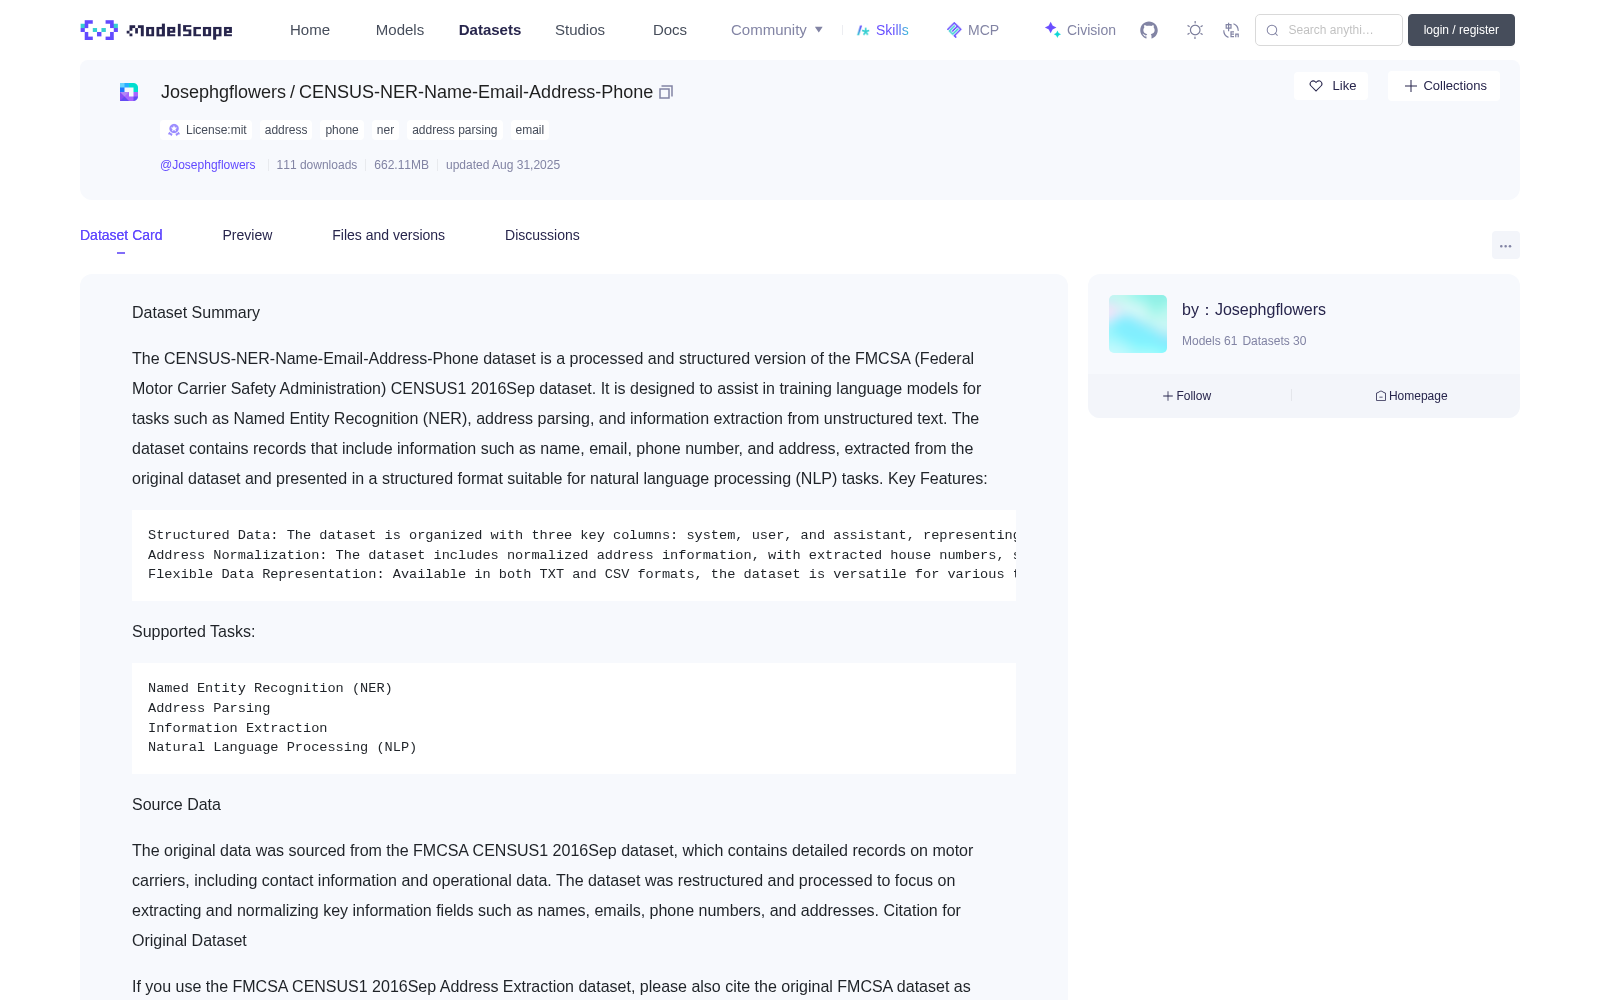This screenshot has height=1000, width=1600.
Task: Click the Natural Language Processing (NLP) line
Action: click(282, 747)
